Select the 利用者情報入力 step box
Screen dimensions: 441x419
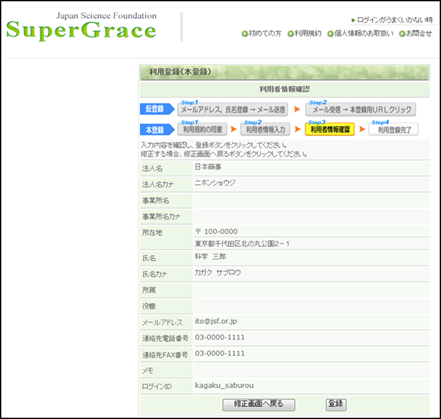265,130
